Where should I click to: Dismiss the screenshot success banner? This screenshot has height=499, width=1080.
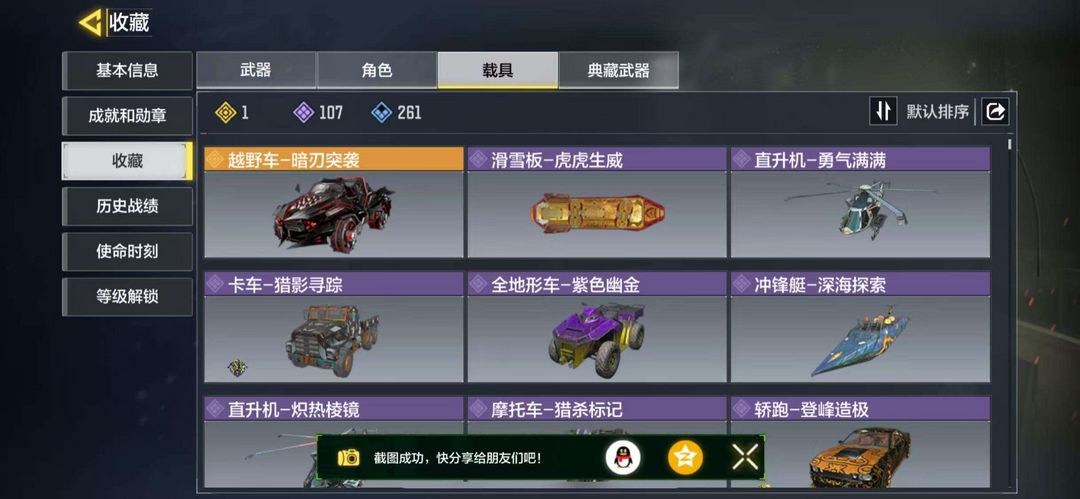click(745, 457)
